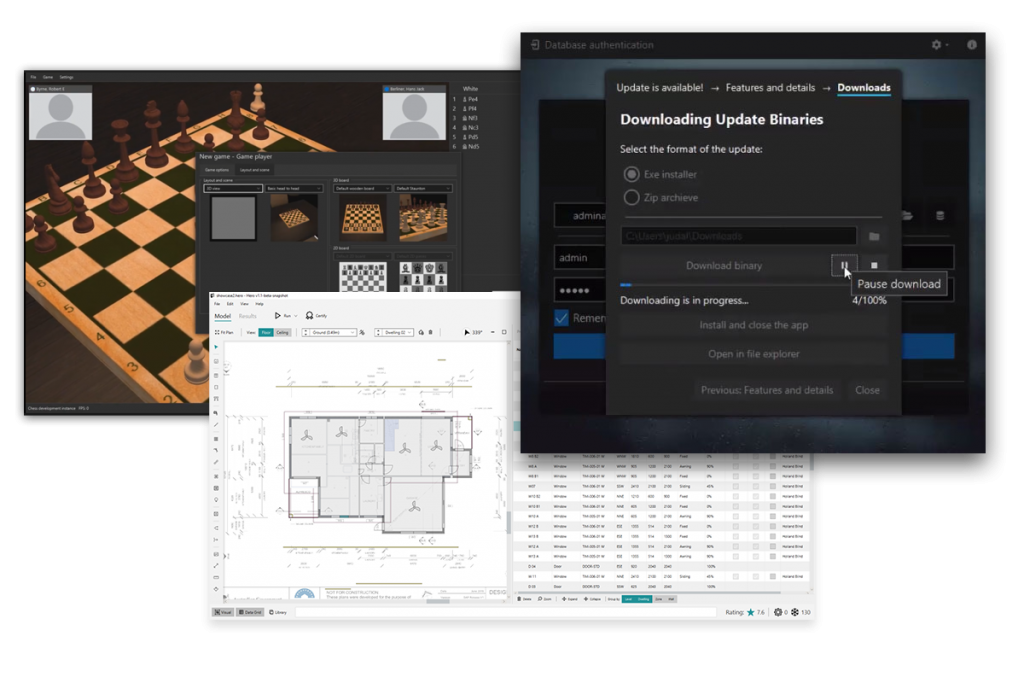Screen dimensions: 1024x683
Task: Open the folder browser next to the Downloads path
Action: (x=873, y=235)
